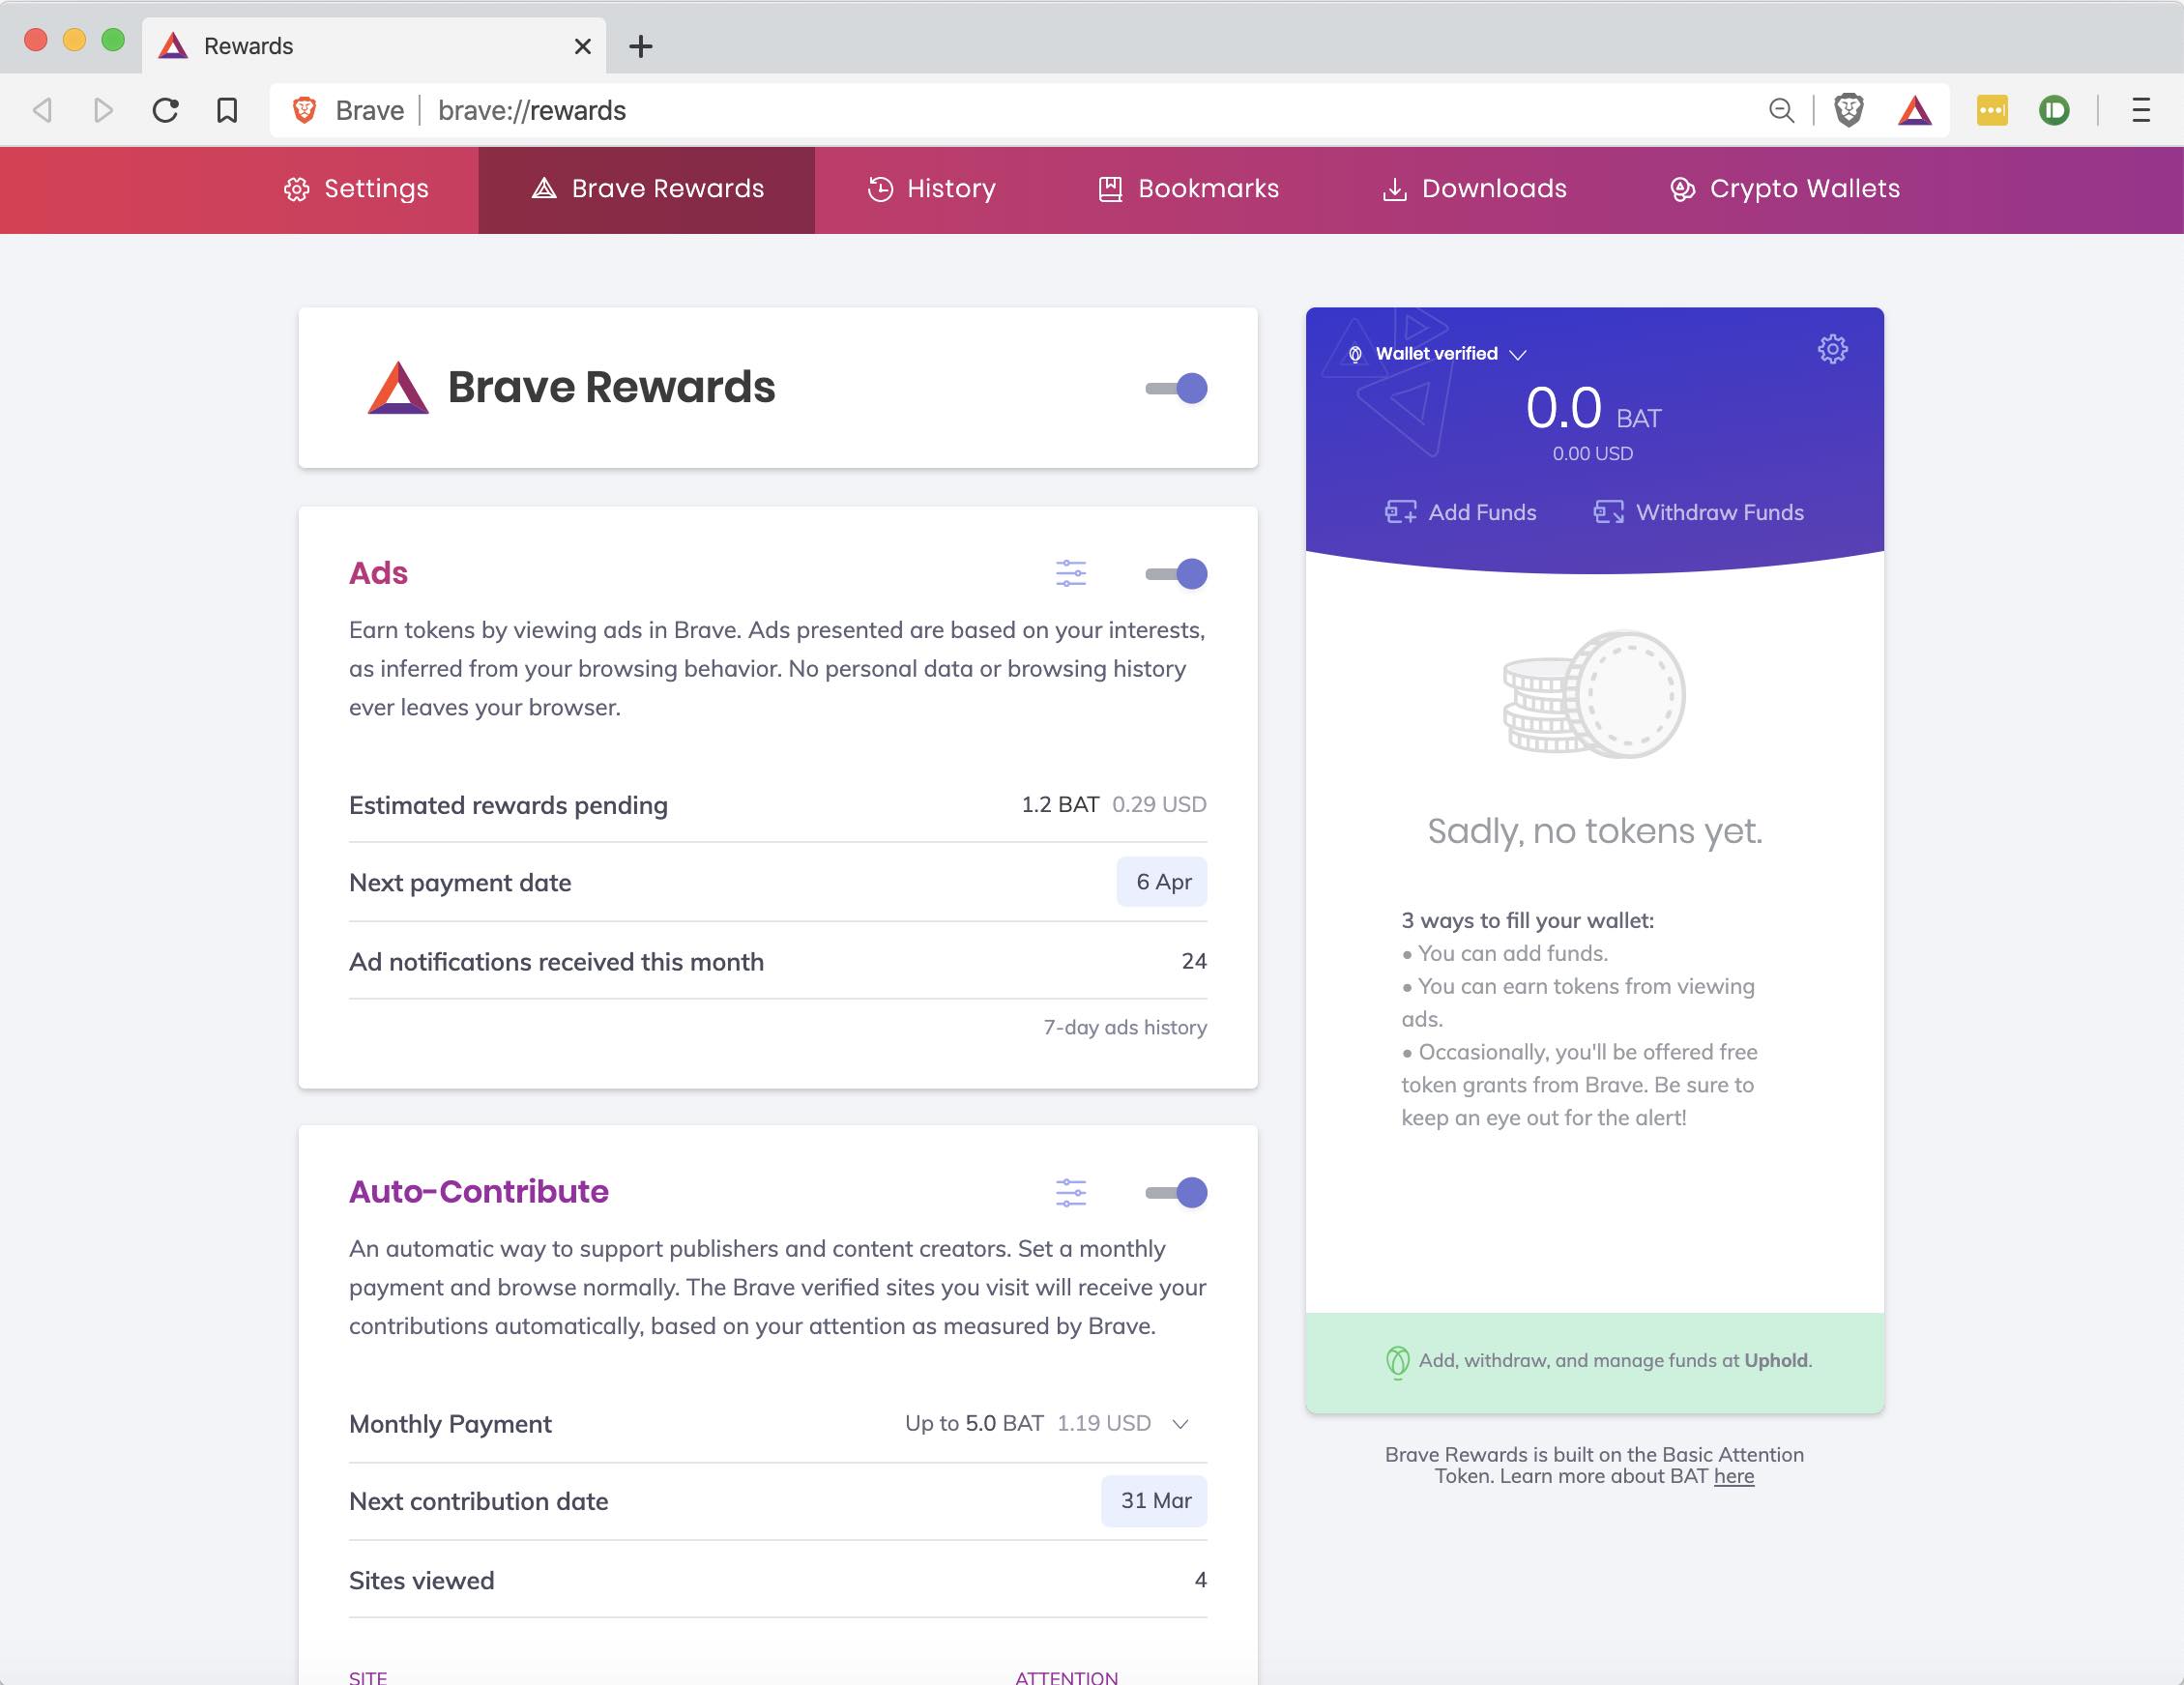2184x1685 pixels.
Task: Open the Crypto Wallets tab
Action: (1784, 189)
